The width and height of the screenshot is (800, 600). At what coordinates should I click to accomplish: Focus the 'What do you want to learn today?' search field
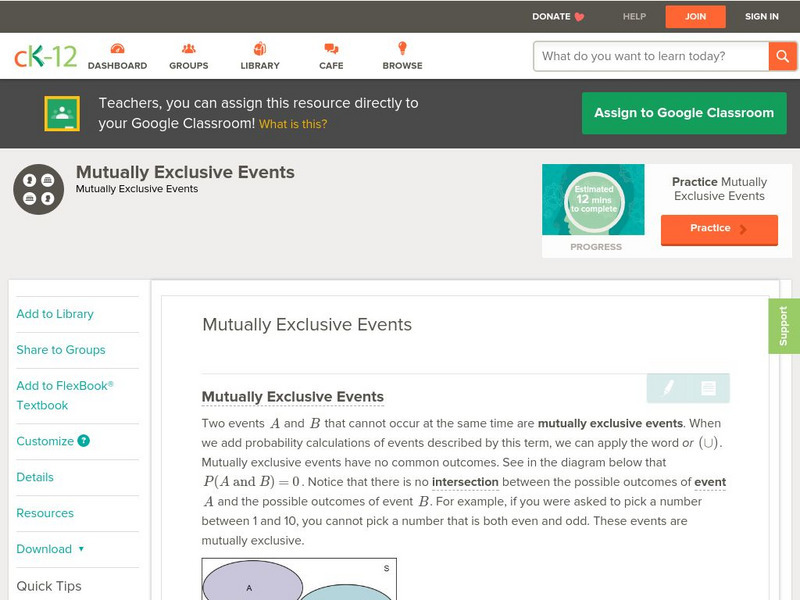(651, 56)
